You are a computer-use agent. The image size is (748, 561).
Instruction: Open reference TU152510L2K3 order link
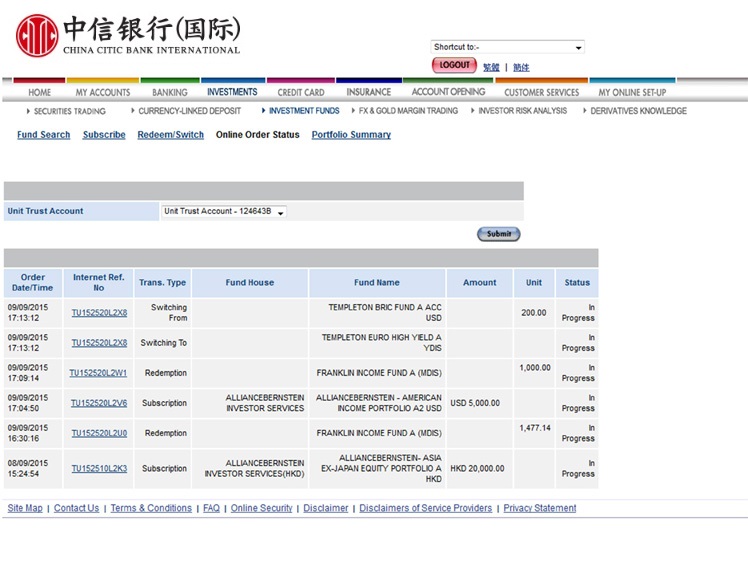pyautogui.click(x=99, y=468)
